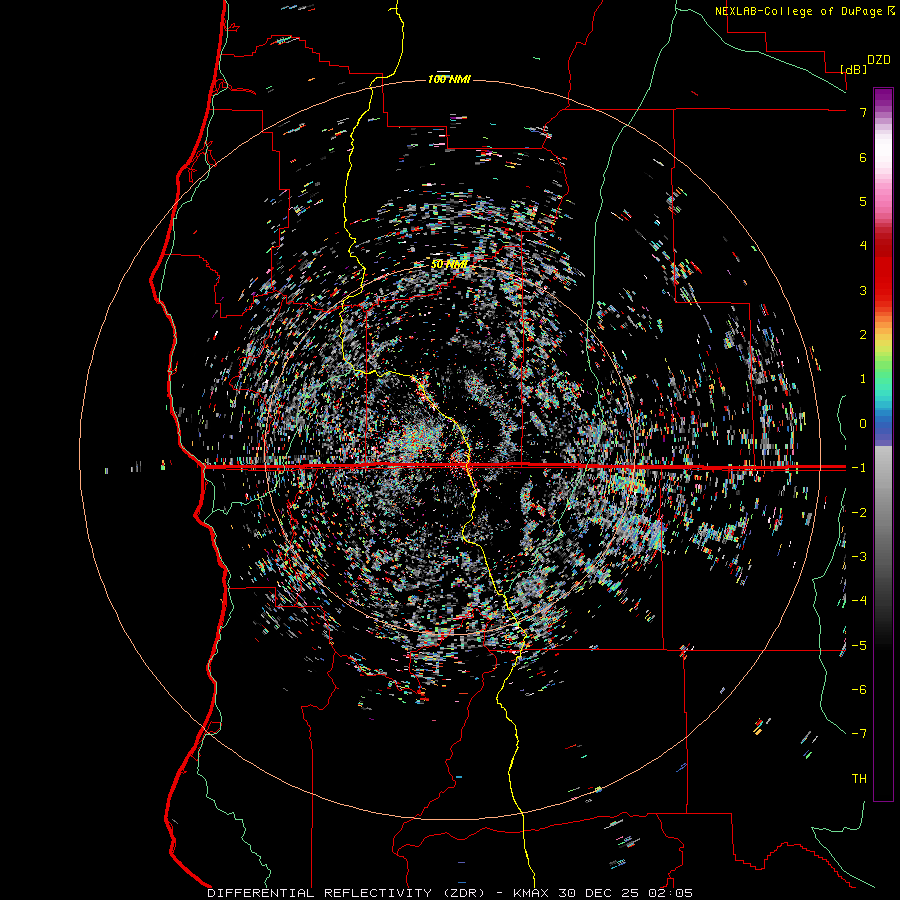Click the -1 dB value on color scale
Image resolution: width=900 pixels, height=900 pixels.
859,468
